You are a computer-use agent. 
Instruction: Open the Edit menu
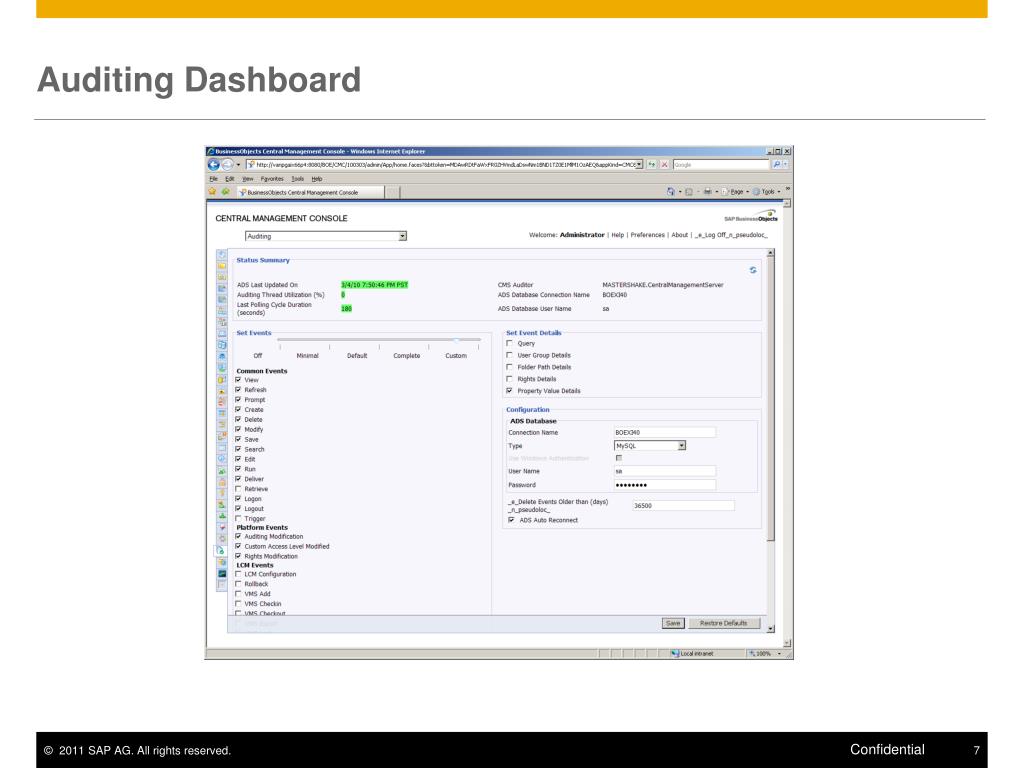click(229, 178)
